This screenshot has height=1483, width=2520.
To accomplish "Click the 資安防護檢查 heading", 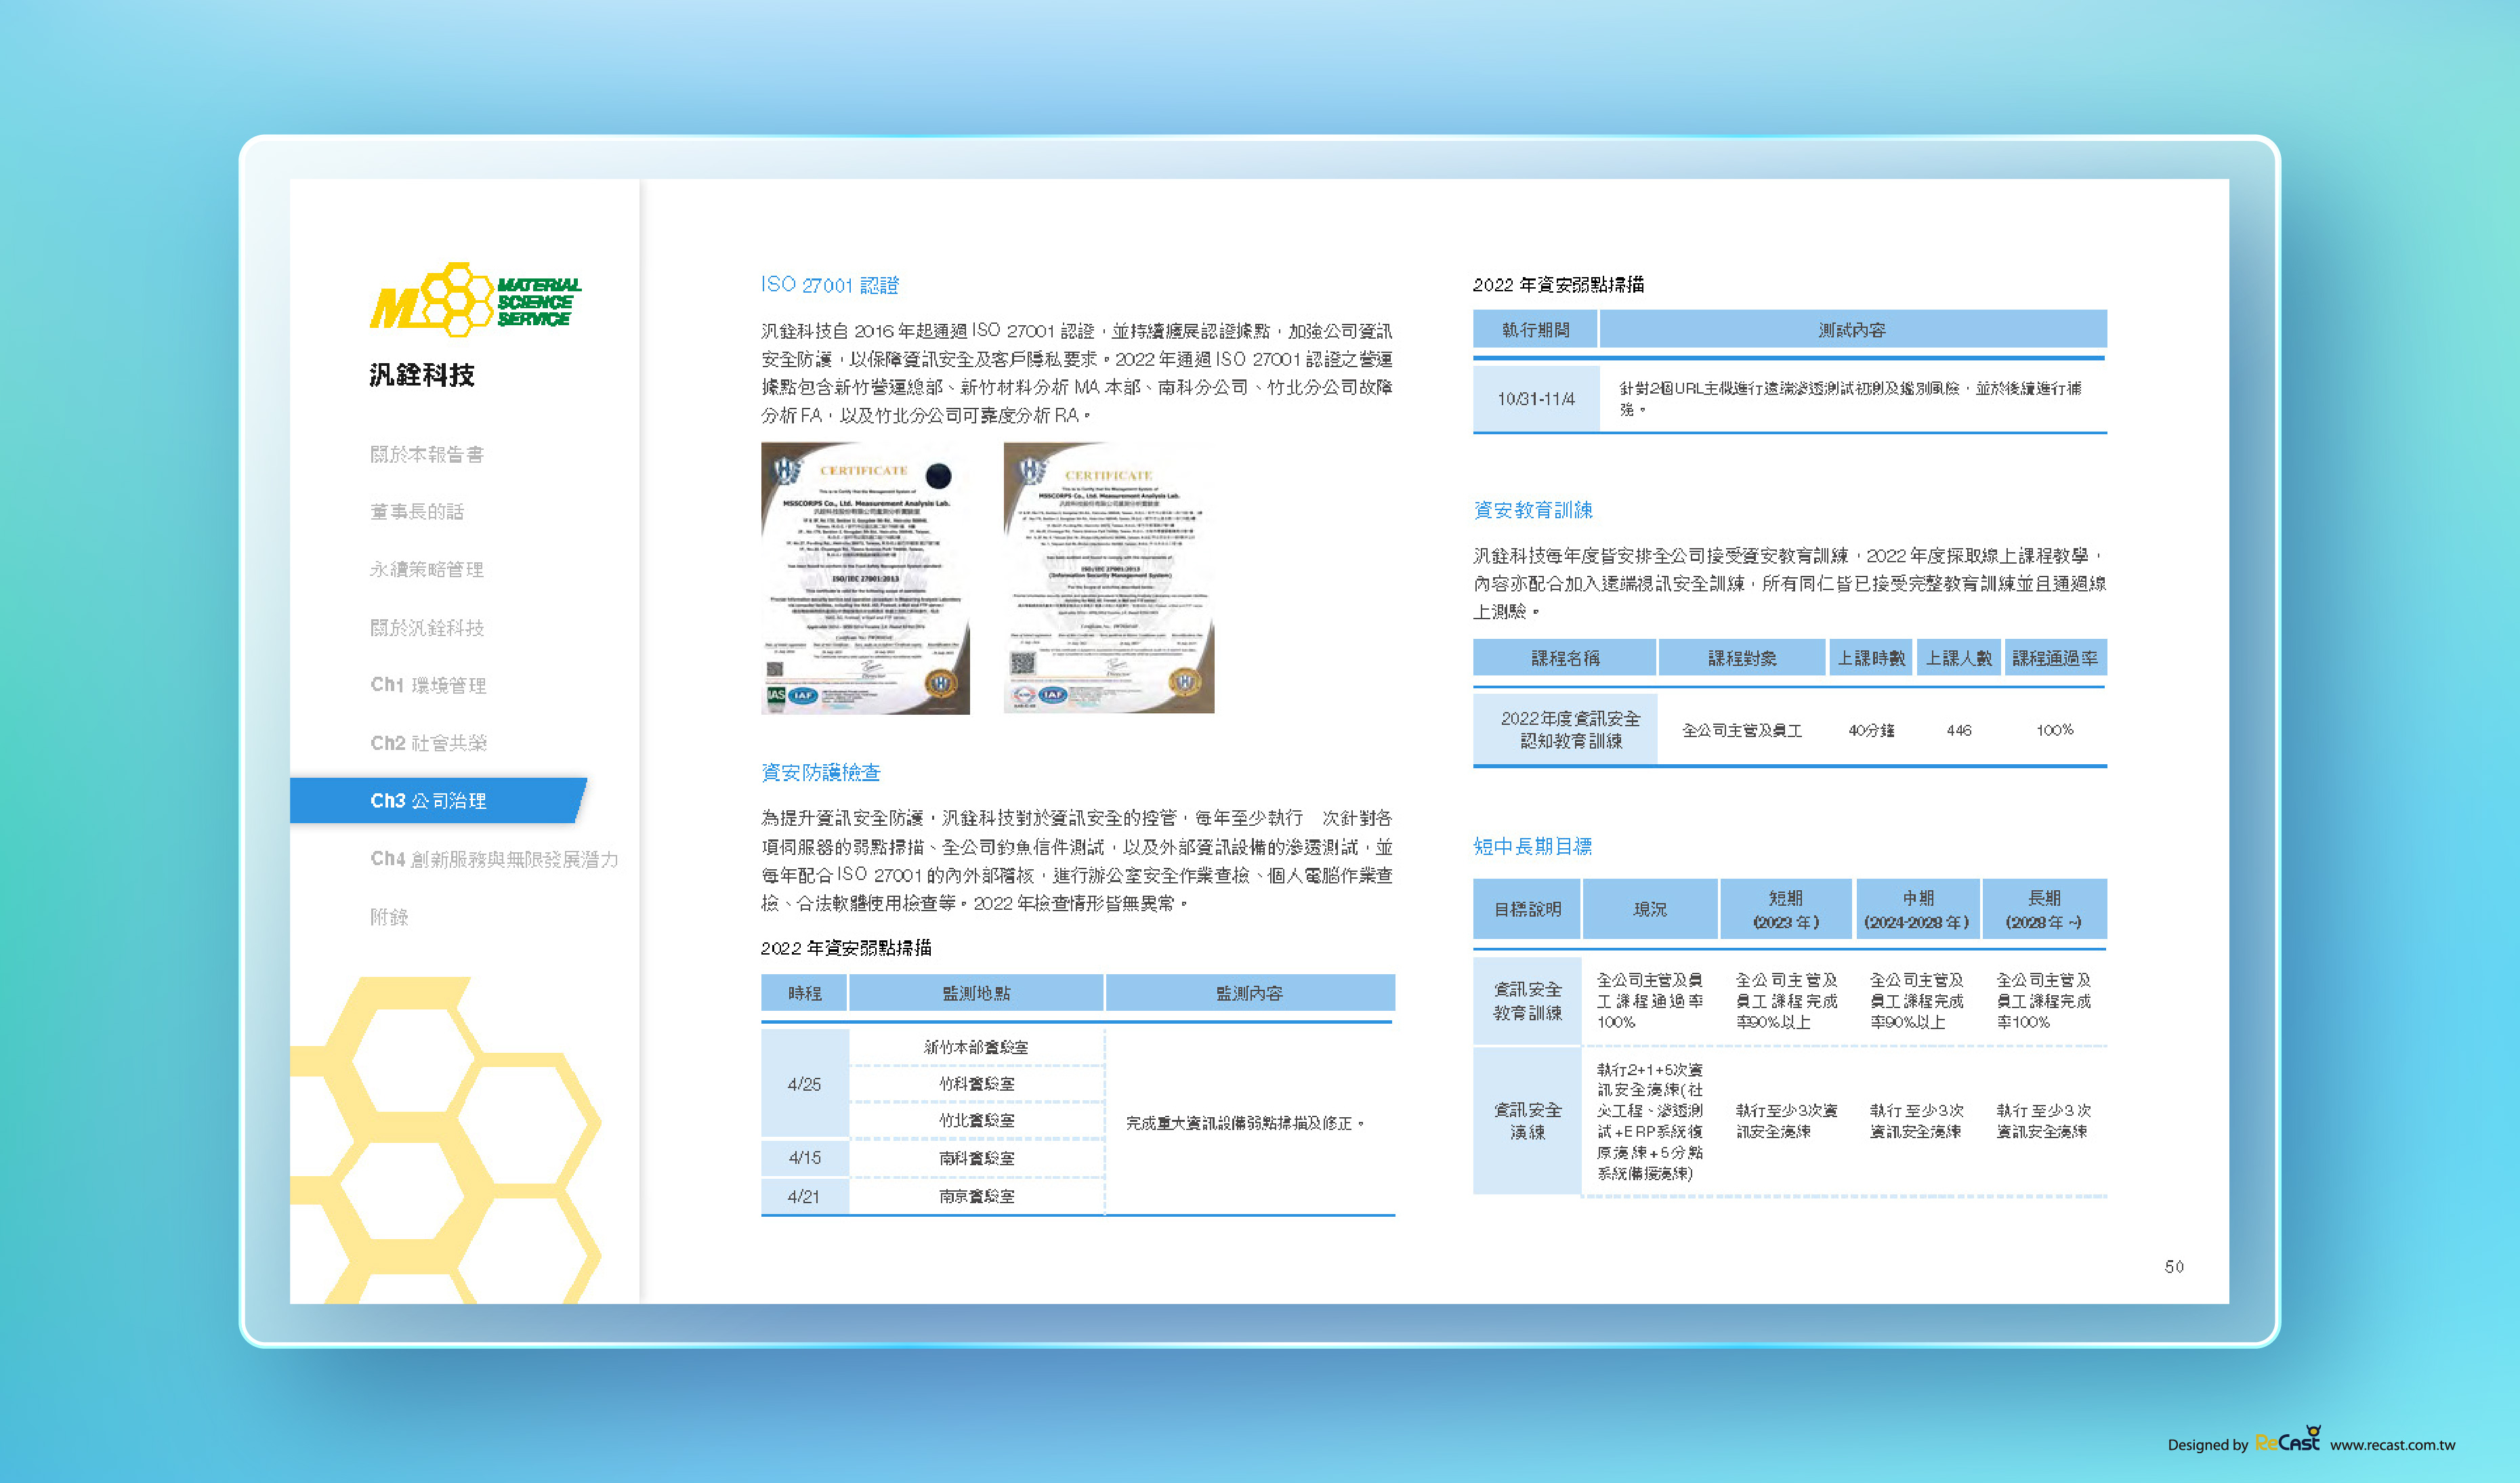I will tap(820, 772).
